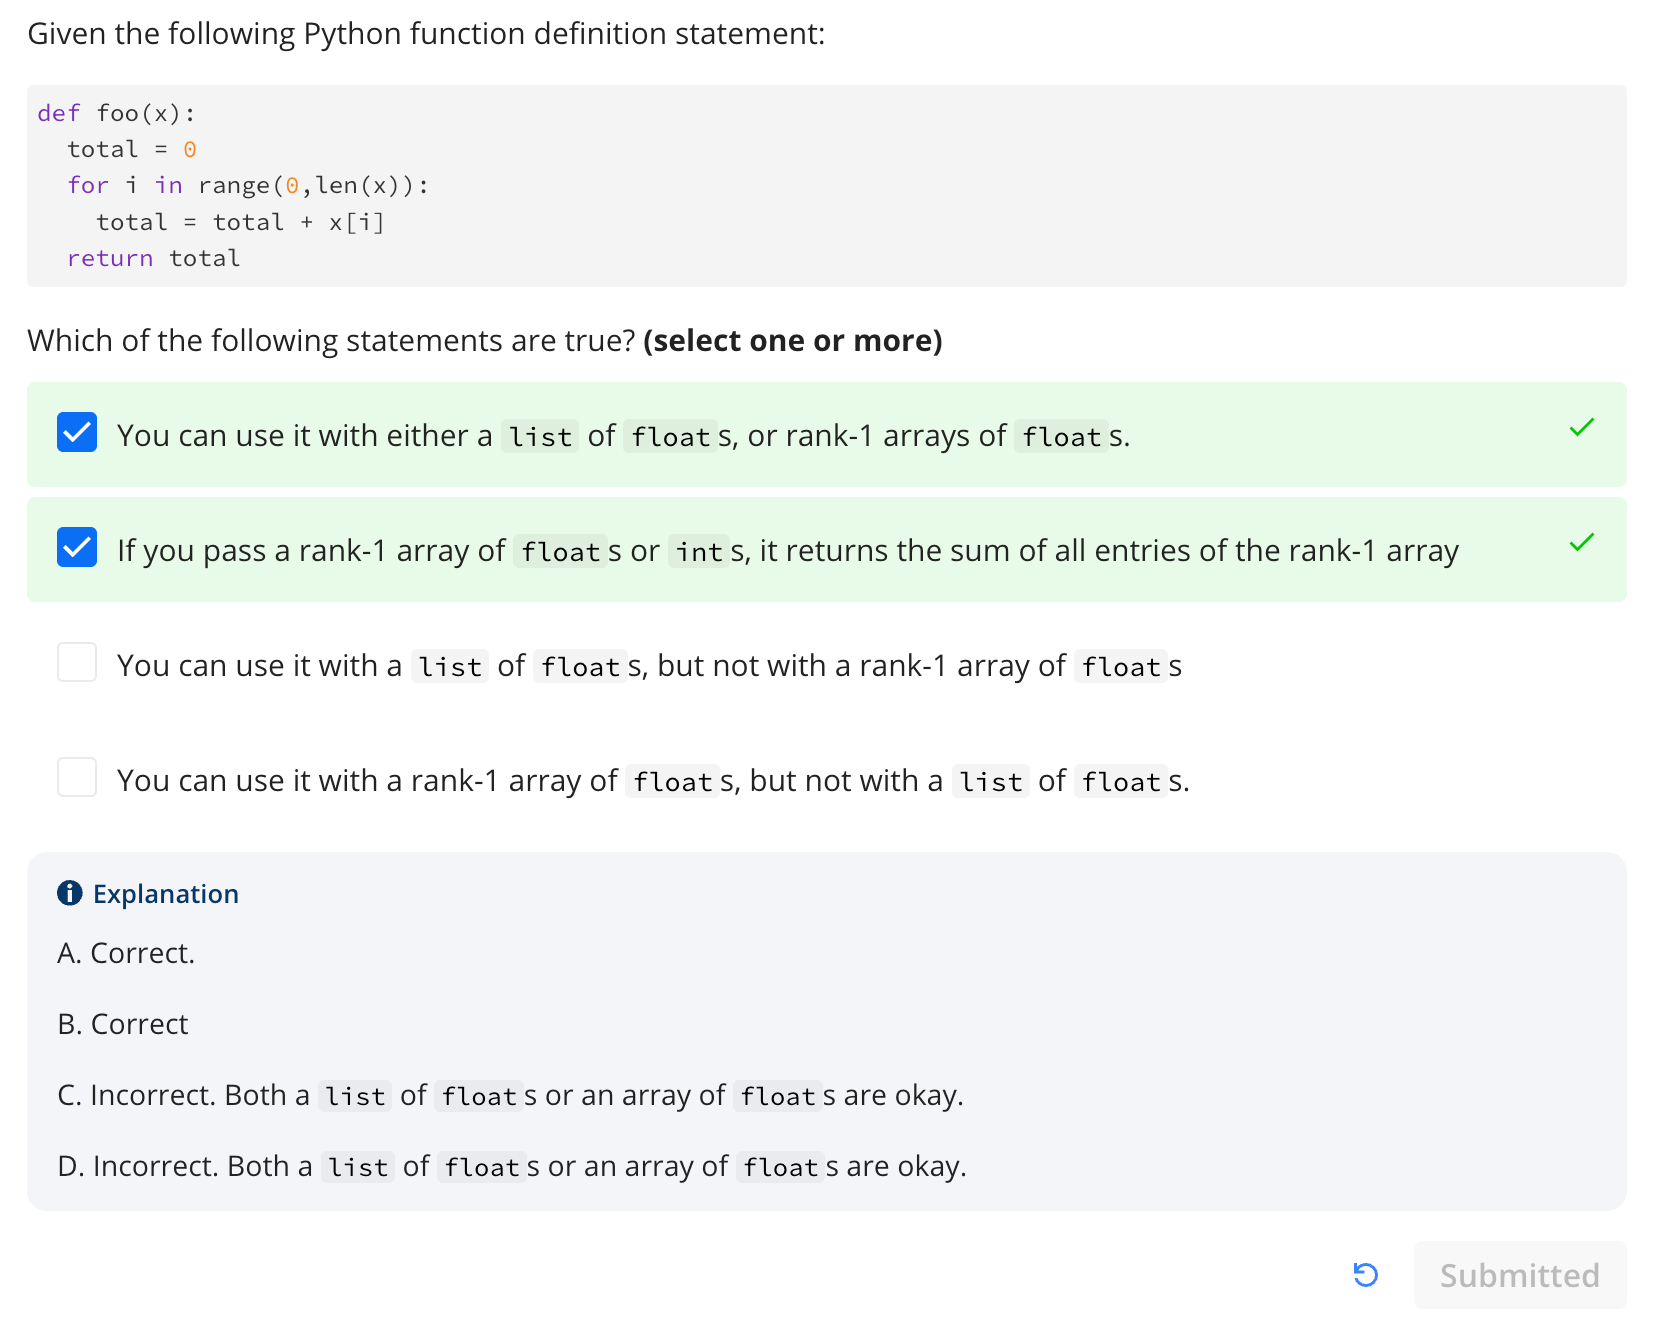Viewport: 1670px width, 1322px height.
Task: Click the 'B. Correct' explanation line
Action: click(x=123, y=1024)
